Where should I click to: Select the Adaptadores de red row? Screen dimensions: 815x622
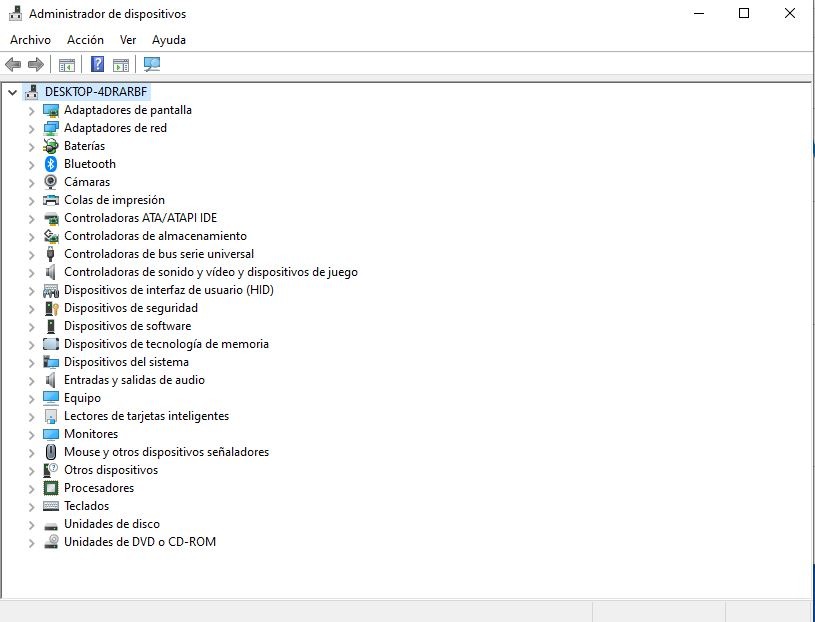pos(115,128)
